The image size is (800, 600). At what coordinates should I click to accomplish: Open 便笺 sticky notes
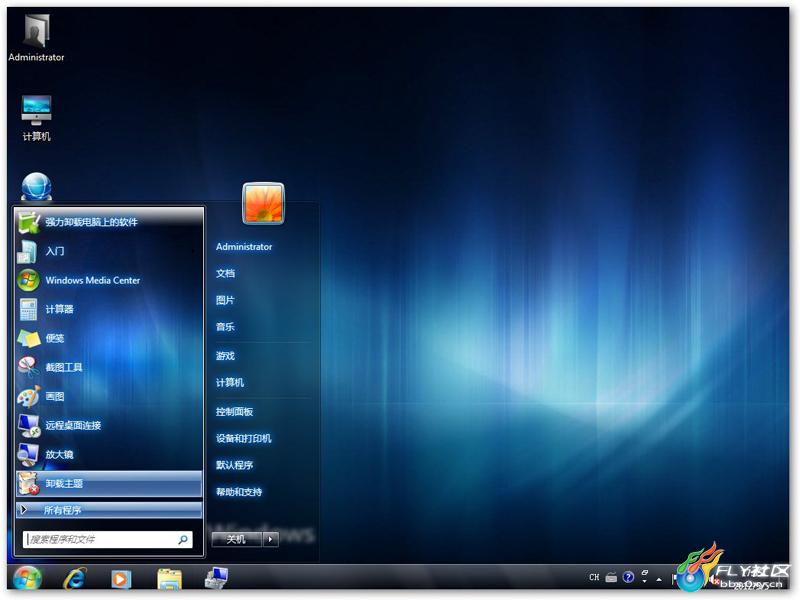click(x=109, y=338)
